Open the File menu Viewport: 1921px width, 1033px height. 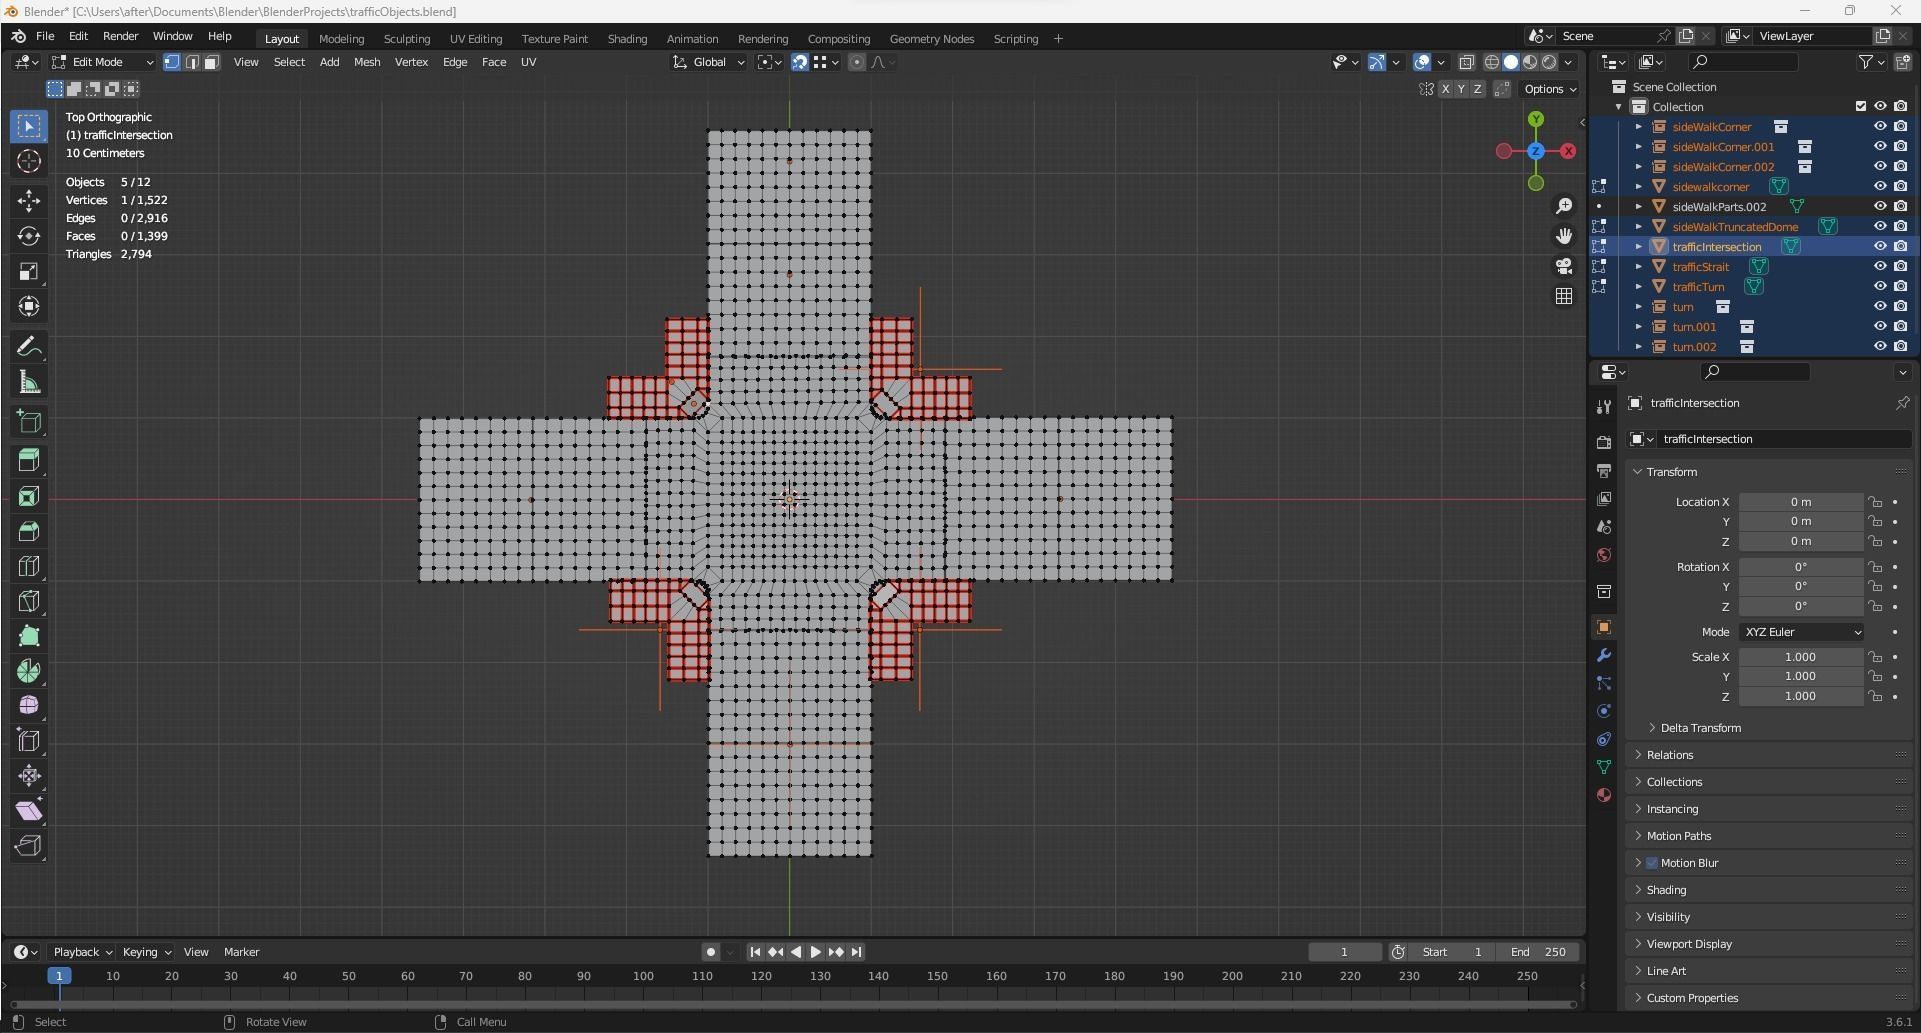(x=45, y=36)
